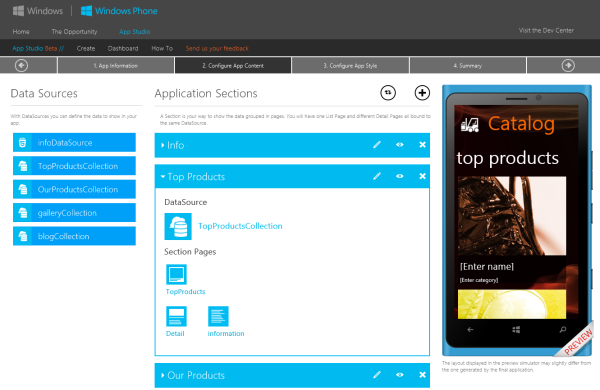Click the OurProductsCollection database icon
Image resolution: width=600 pixels, height=390 pixels.
point(23,189)
